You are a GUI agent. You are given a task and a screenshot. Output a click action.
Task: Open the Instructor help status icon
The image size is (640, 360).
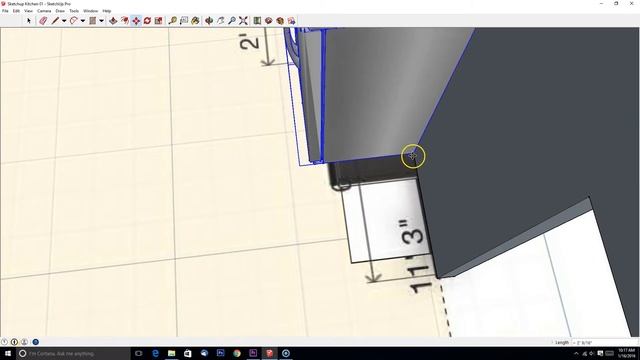(x=36, y=342)
